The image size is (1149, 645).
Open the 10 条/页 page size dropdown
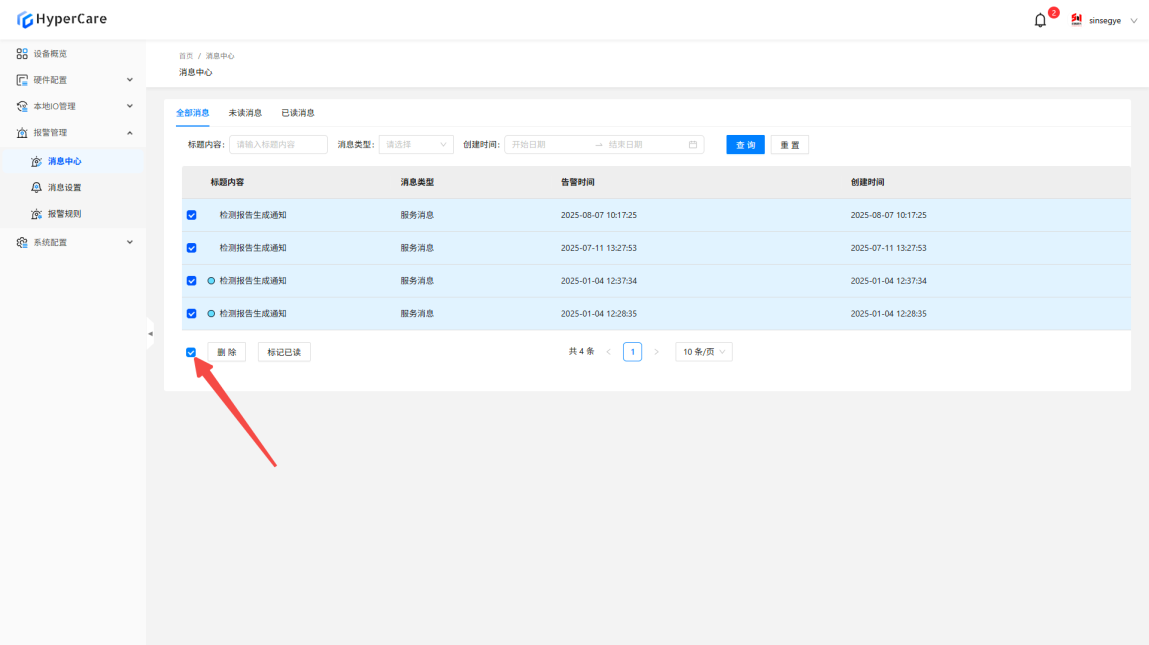[x=704, y=352]
